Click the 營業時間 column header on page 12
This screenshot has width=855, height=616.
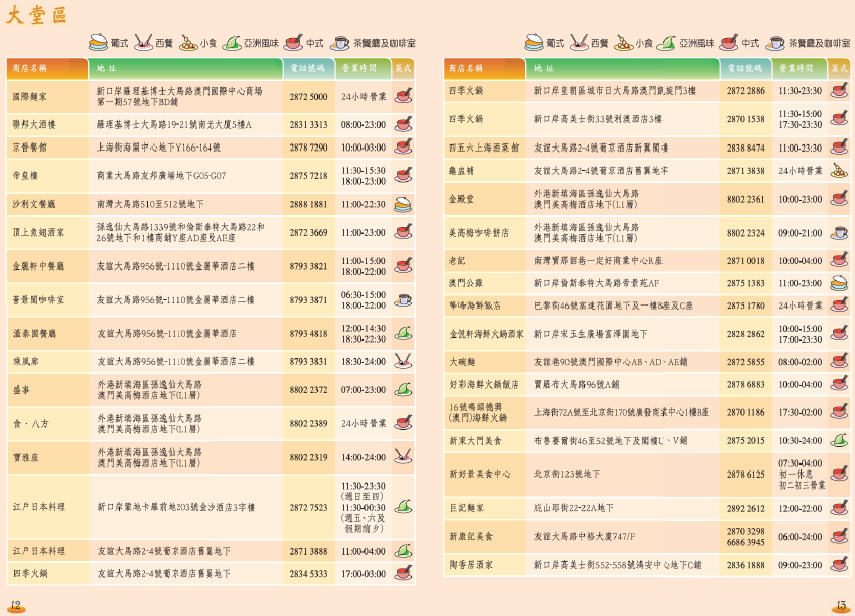coord(359,68)
